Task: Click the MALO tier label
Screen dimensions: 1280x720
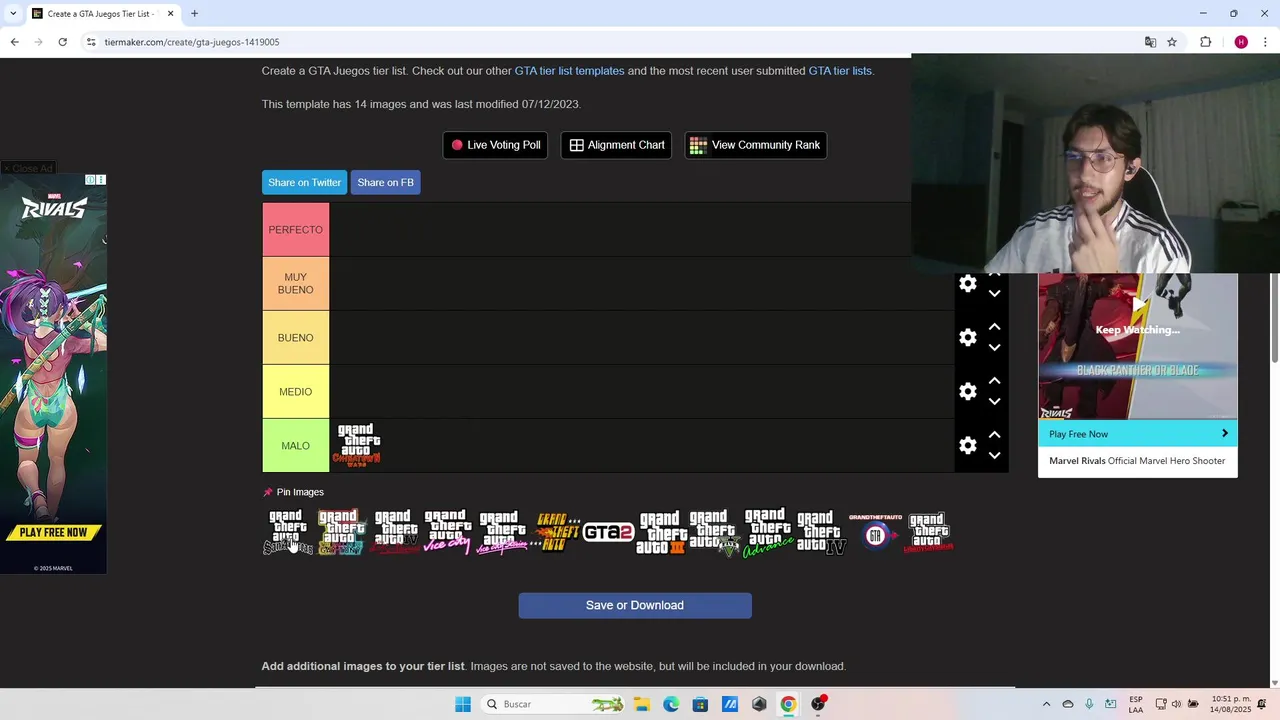Action: click(x=295, y=446)
